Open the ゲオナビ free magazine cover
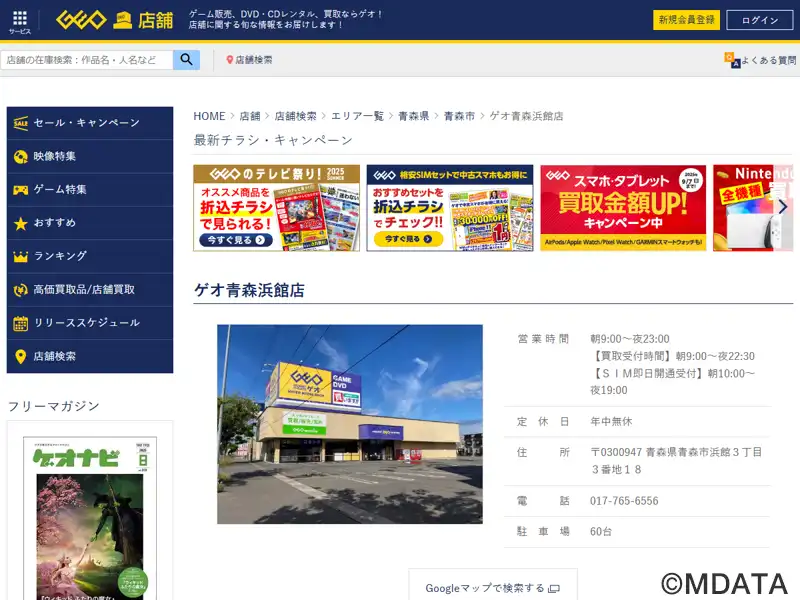The width and height of the screenshot is (800, 600). tap(90, 518)
